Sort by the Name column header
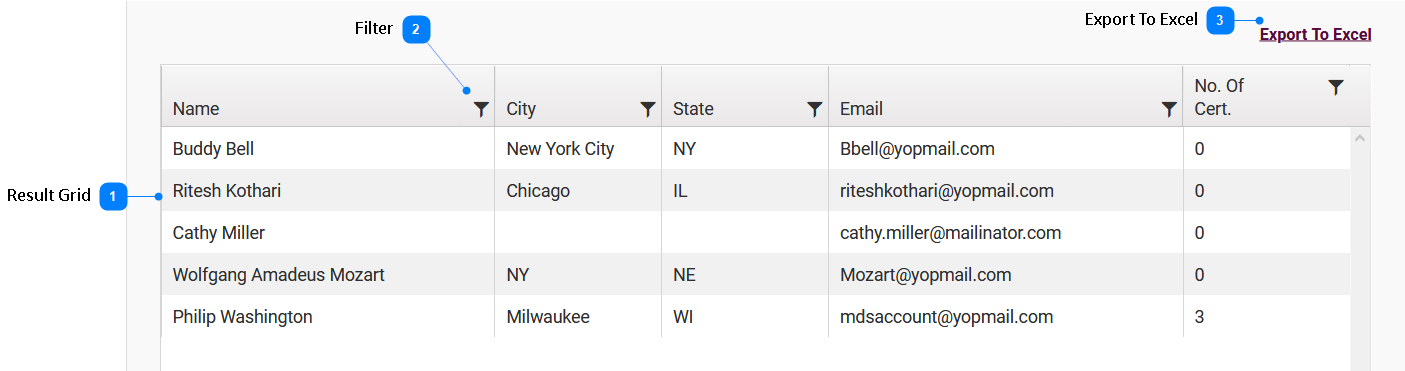The height and width of the screenshot is (371, 1405). tap(196, 109)
